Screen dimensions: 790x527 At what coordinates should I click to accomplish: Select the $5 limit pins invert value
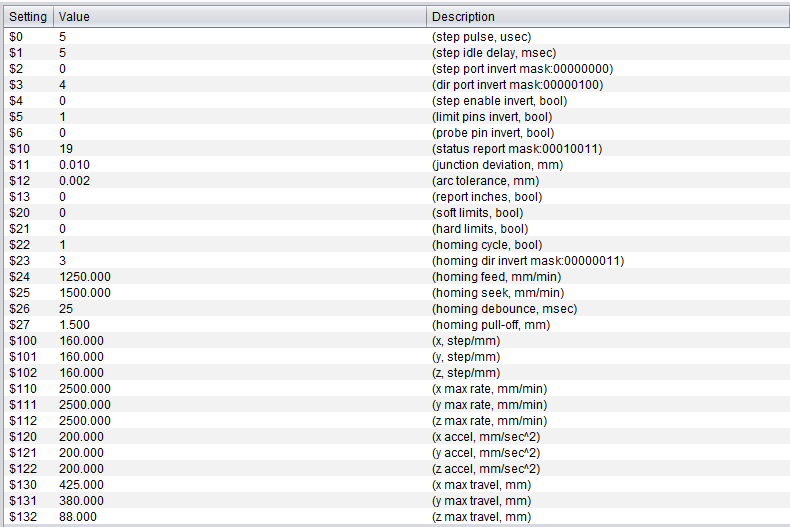(x=62, y=117)
